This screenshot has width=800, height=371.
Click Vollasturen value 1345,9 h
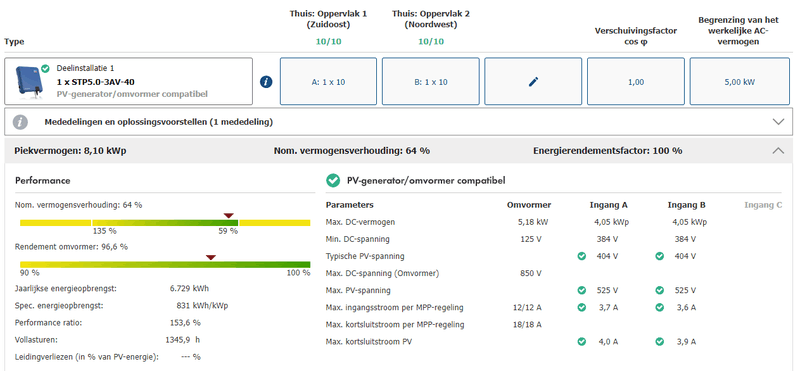(183, 339)
